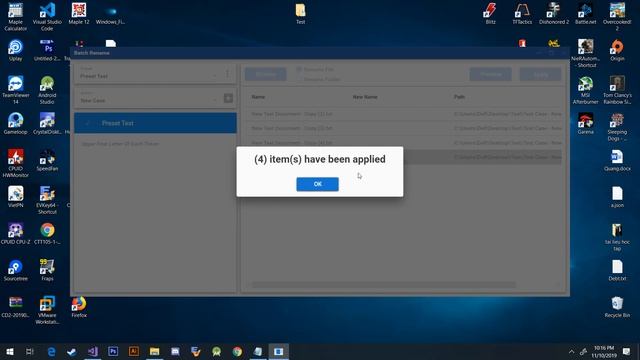Image resolution: width=640 pixels, height=360 pixels.
Task: Select the Test folder on desktop
Action: pyautogui.click(x=300, y=14)
